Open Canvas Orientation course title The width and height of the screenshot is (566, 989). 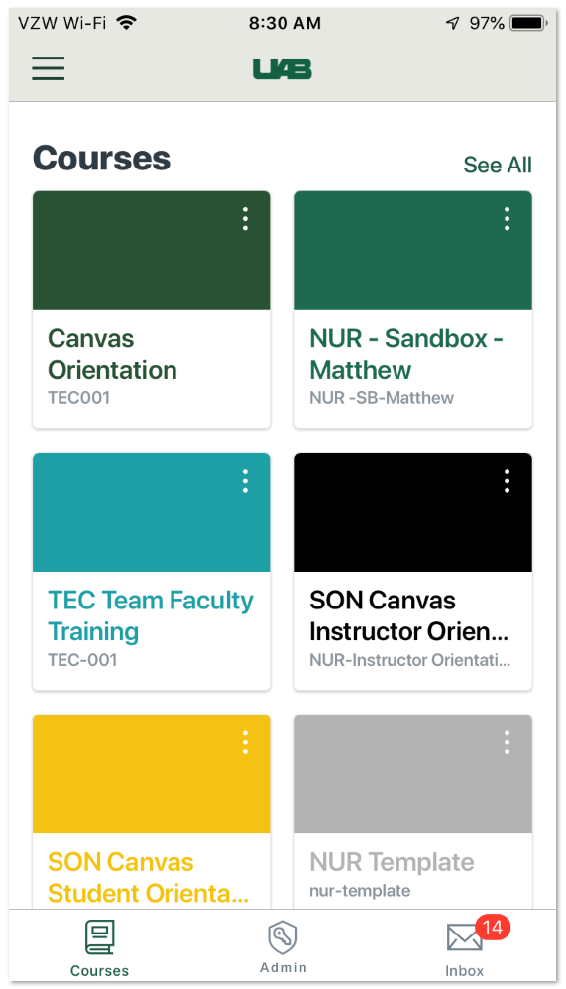tap(112, 354)
